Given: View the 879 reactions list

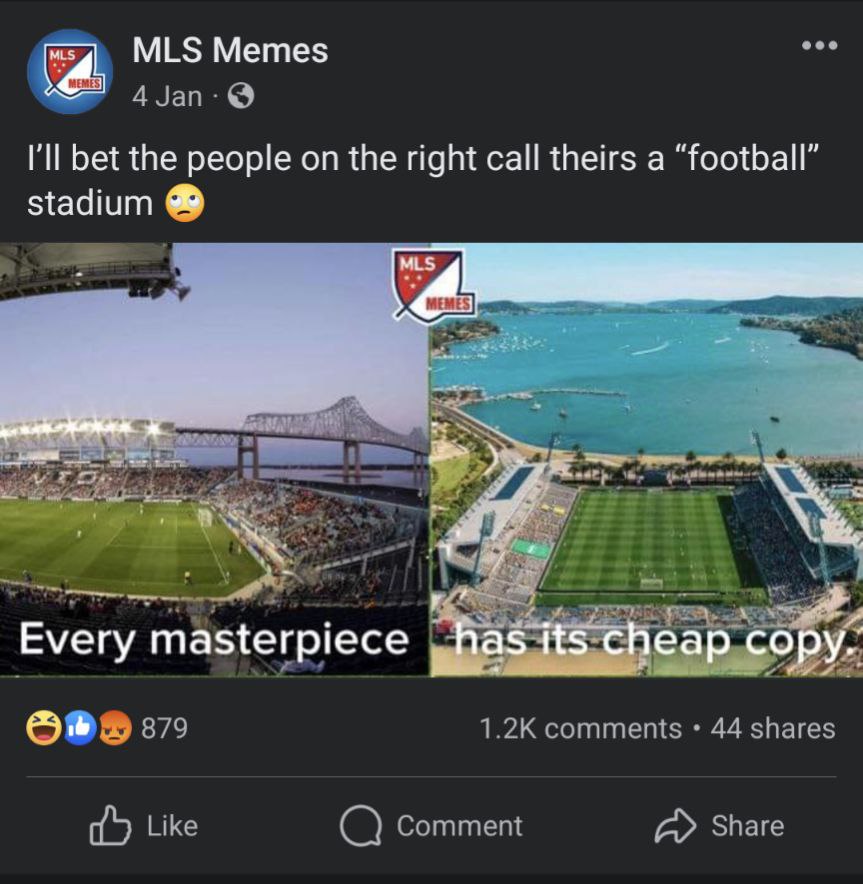Looking at the screenshot, I should click(x=164, y=728).
